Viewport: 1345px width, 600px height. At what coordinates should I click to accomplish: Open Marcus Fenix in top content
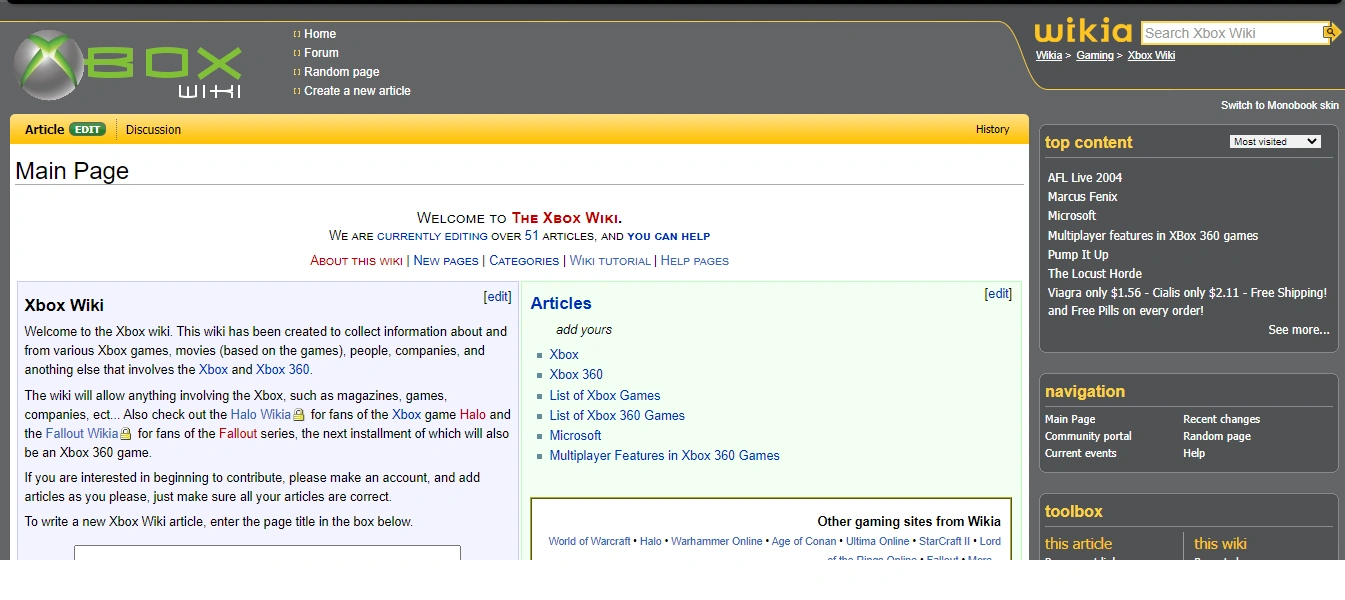coord(1082,197)
